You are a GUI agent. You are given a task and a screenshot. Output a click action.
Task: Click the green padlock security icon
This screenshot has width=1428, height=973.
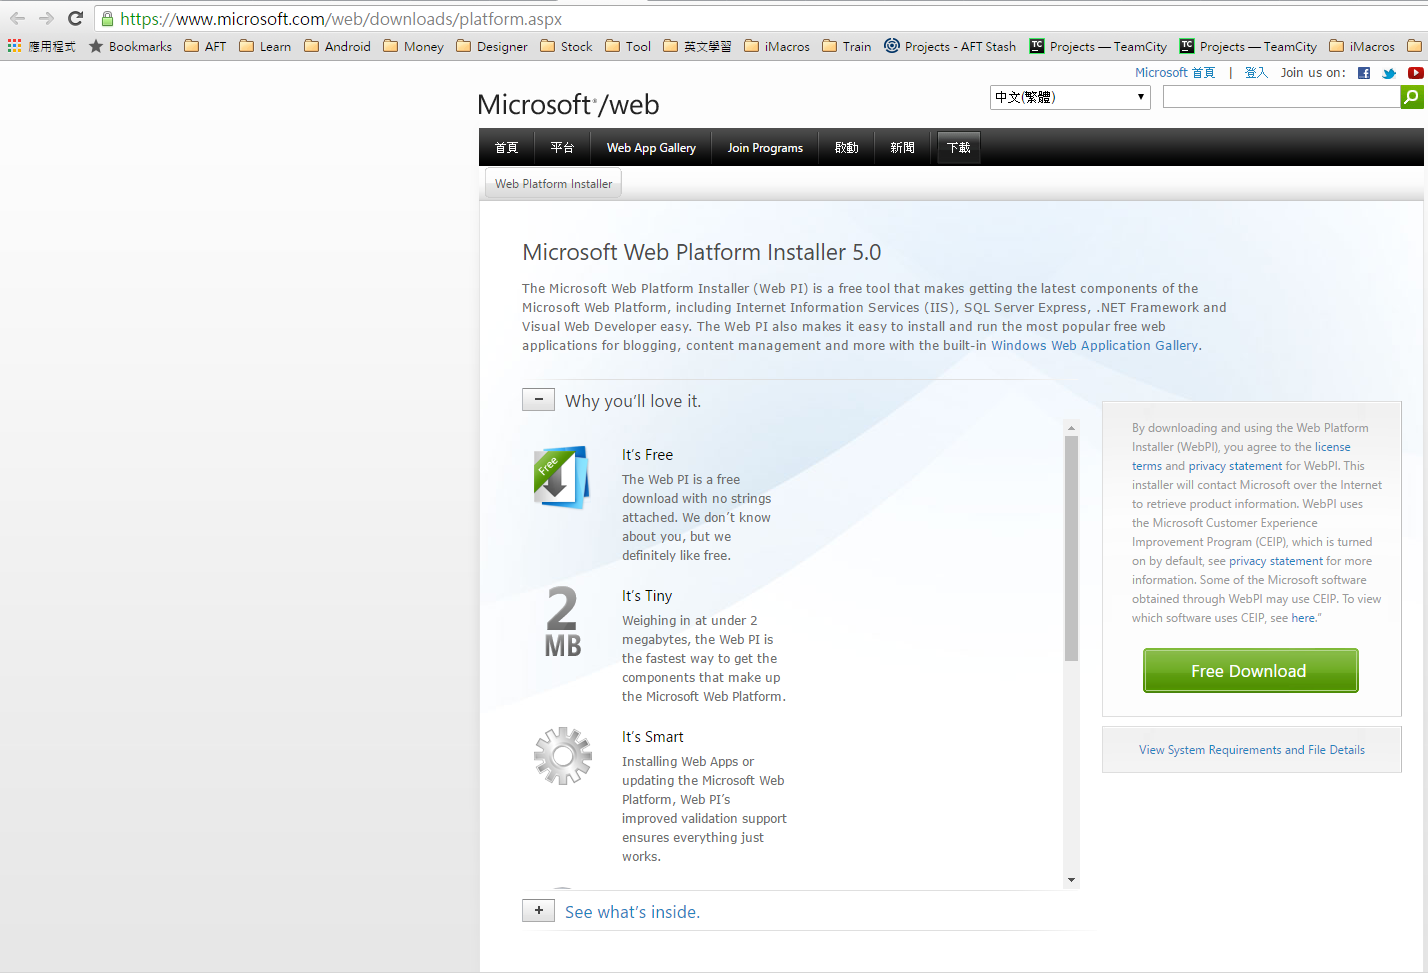pyautogui.click(x=108, y=18)
